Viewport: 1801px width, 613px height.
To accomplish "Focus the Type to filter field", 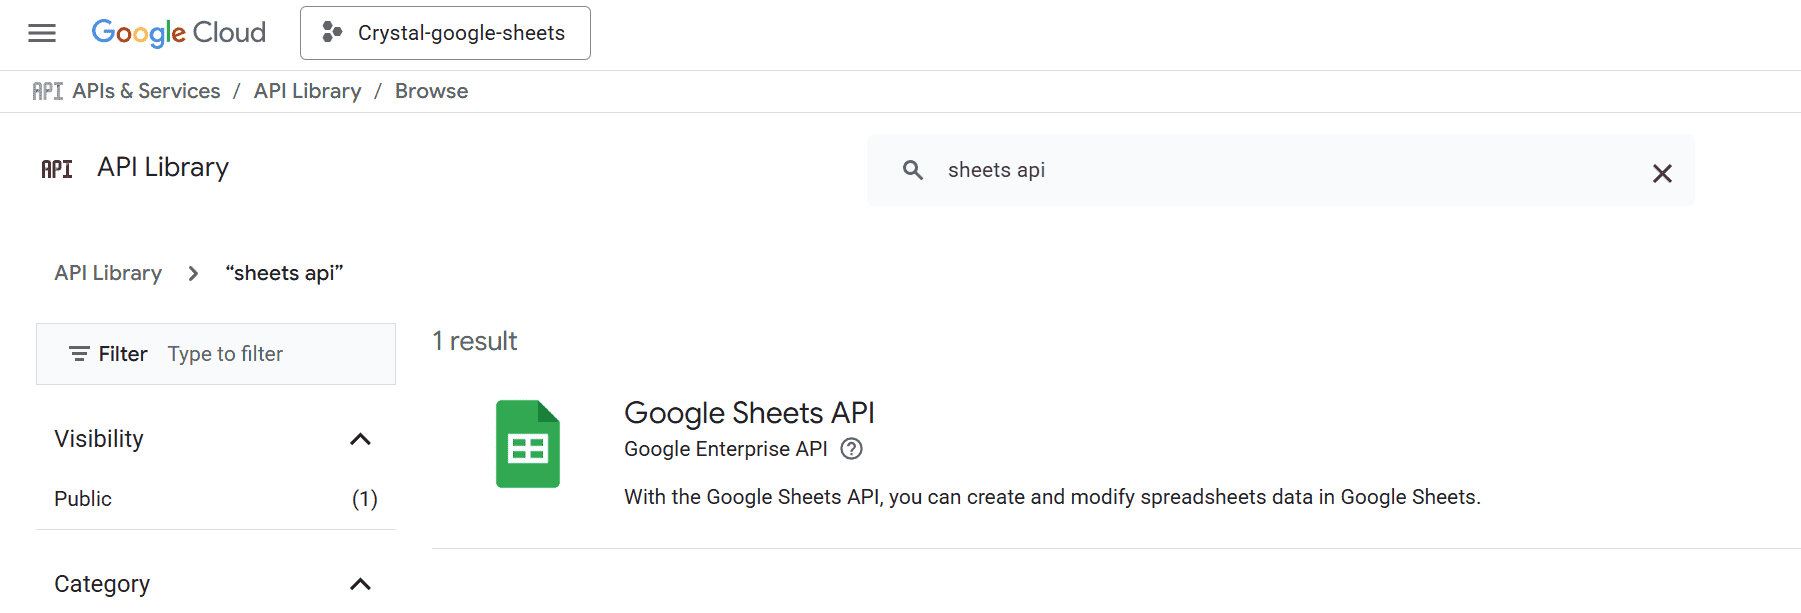I will click(x=225, y=354).
